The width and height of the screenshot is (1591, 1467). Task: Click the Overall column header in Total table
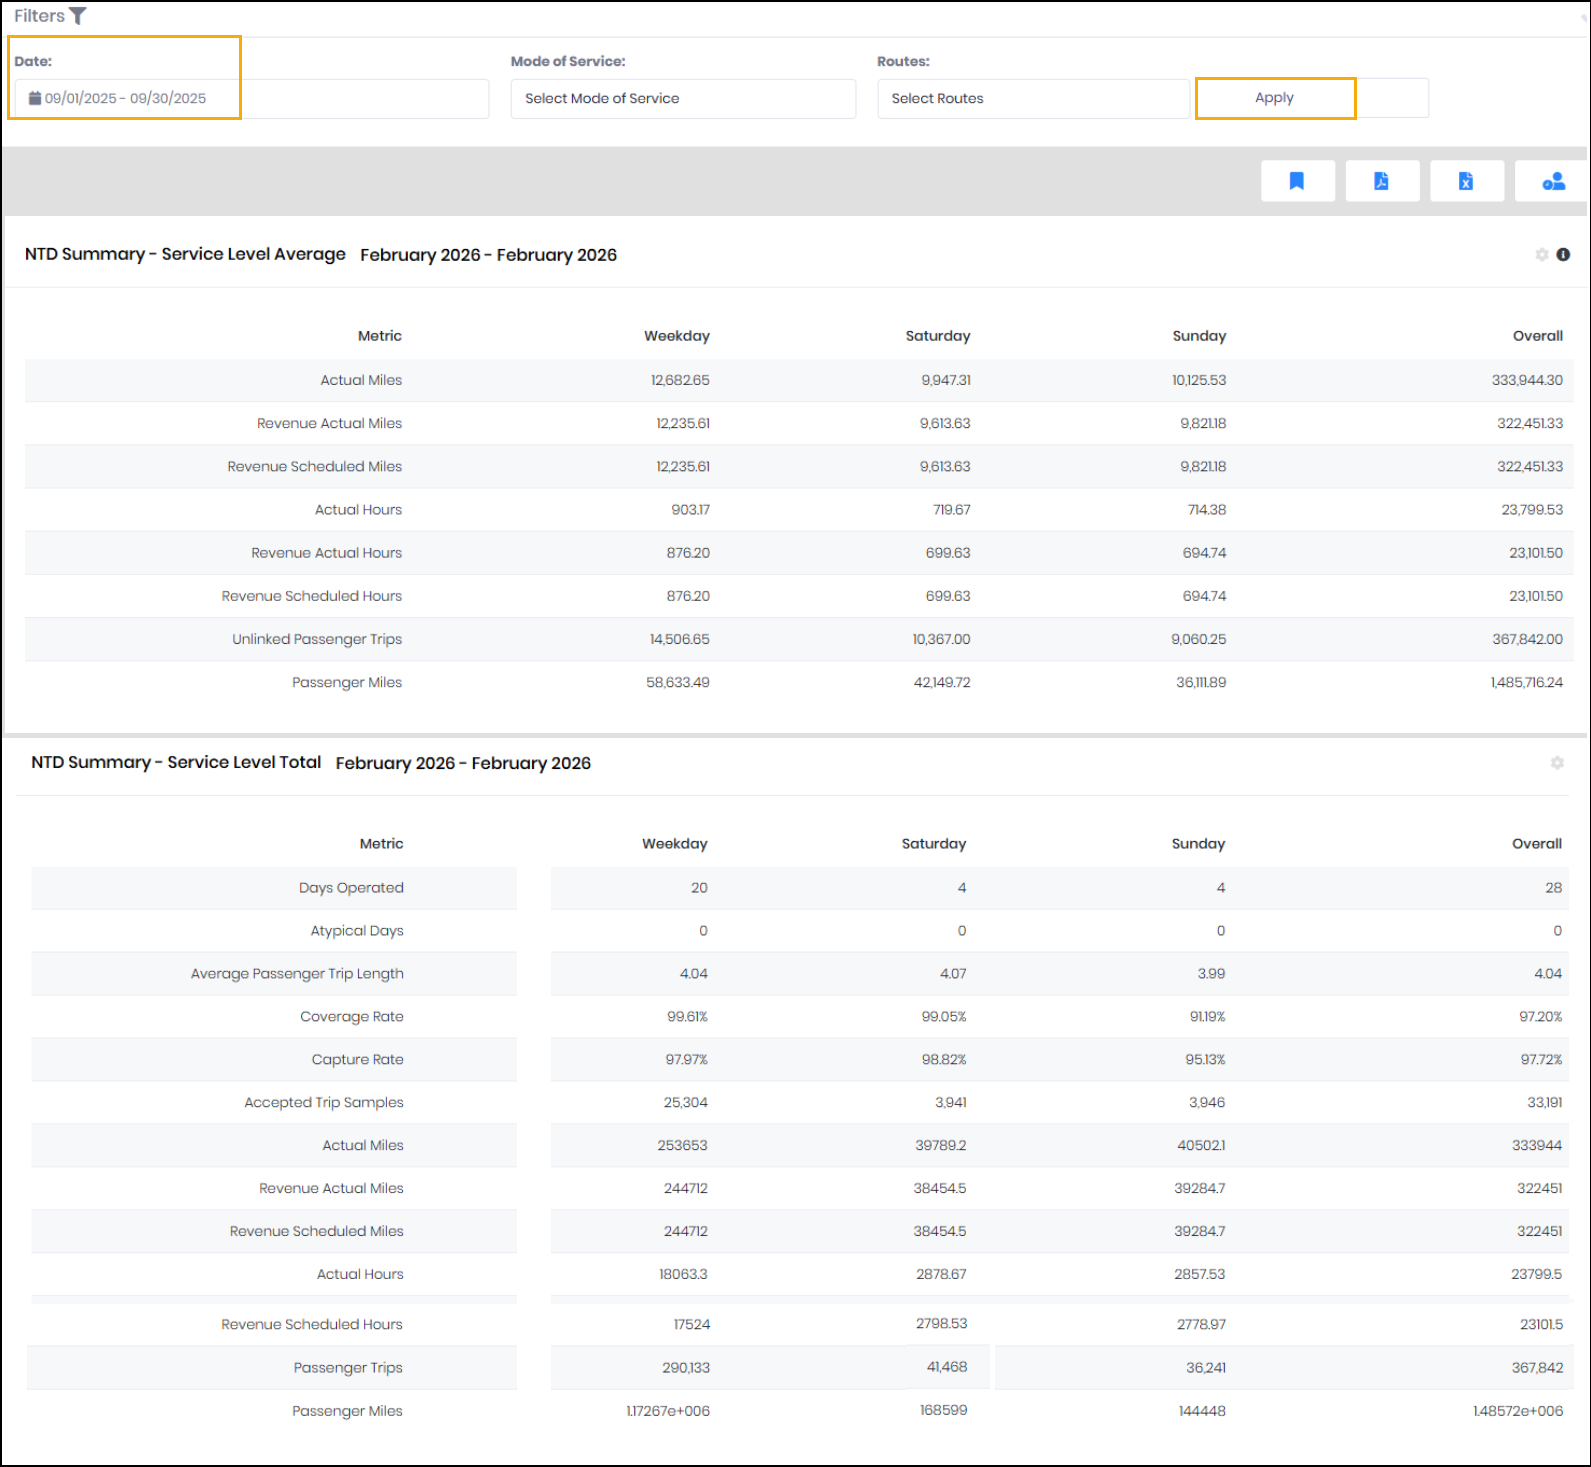pos(1536,844)
